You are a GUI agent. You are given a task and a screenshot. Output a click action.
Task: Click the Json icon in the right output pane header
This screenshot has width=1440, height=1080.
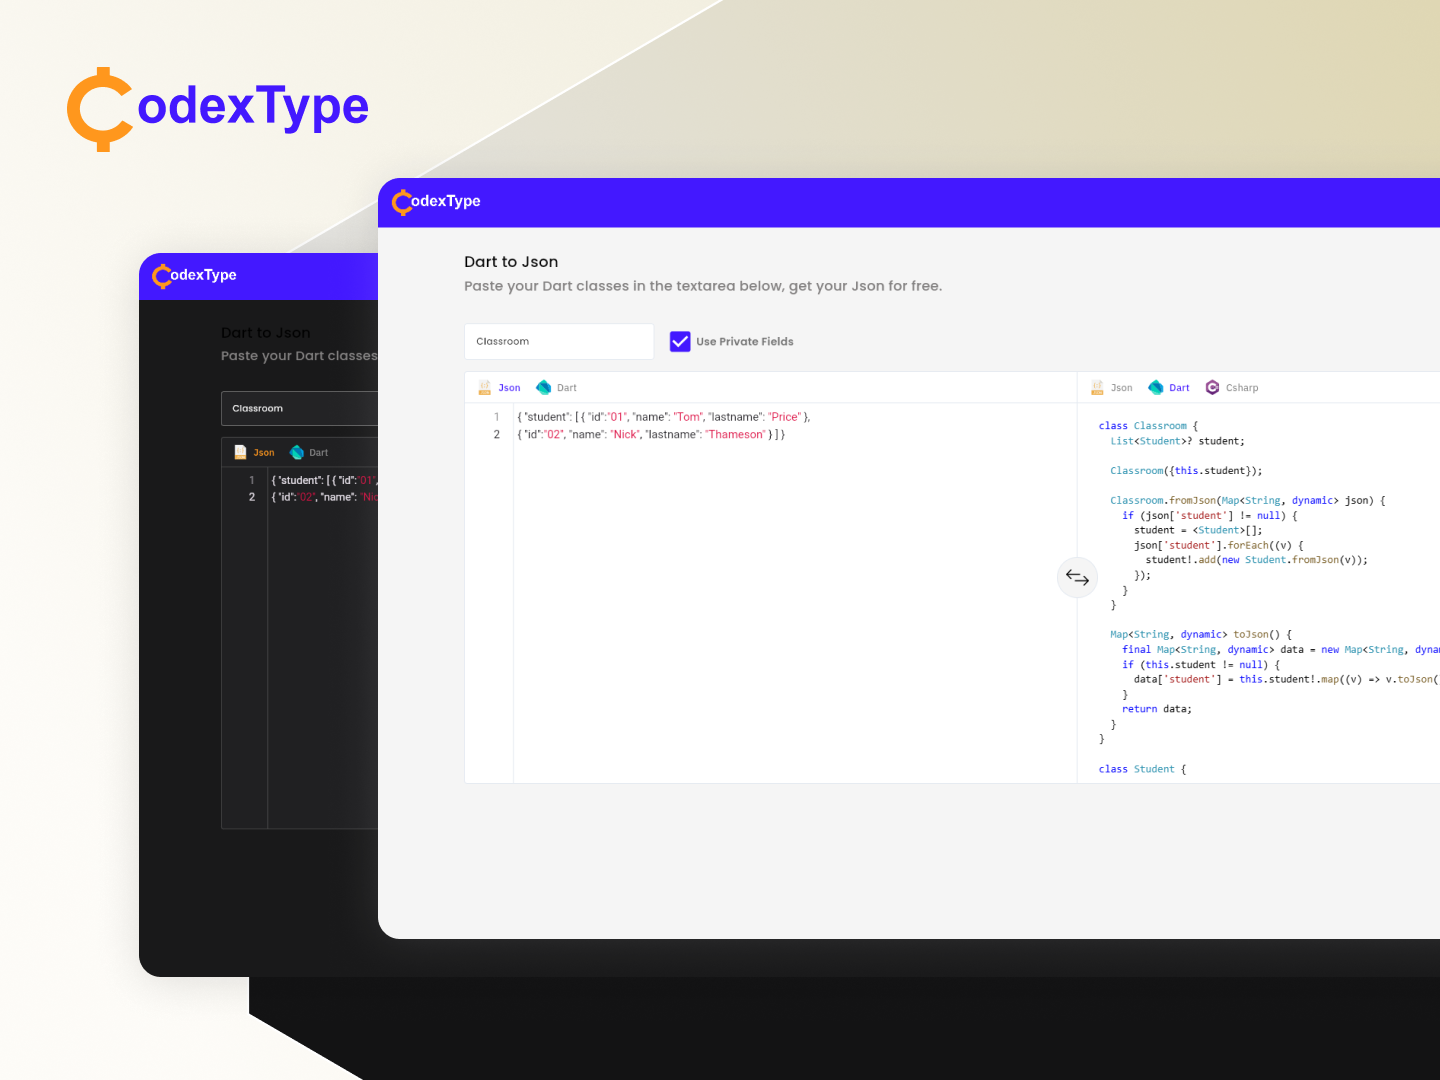pyautogui.click(x=1097, y=387)
